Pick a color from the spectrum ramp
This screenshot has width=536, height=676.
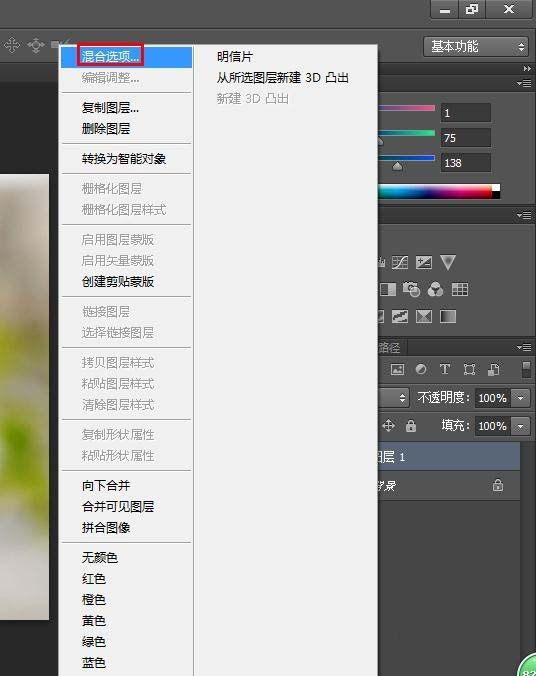[x=435, y=191]
